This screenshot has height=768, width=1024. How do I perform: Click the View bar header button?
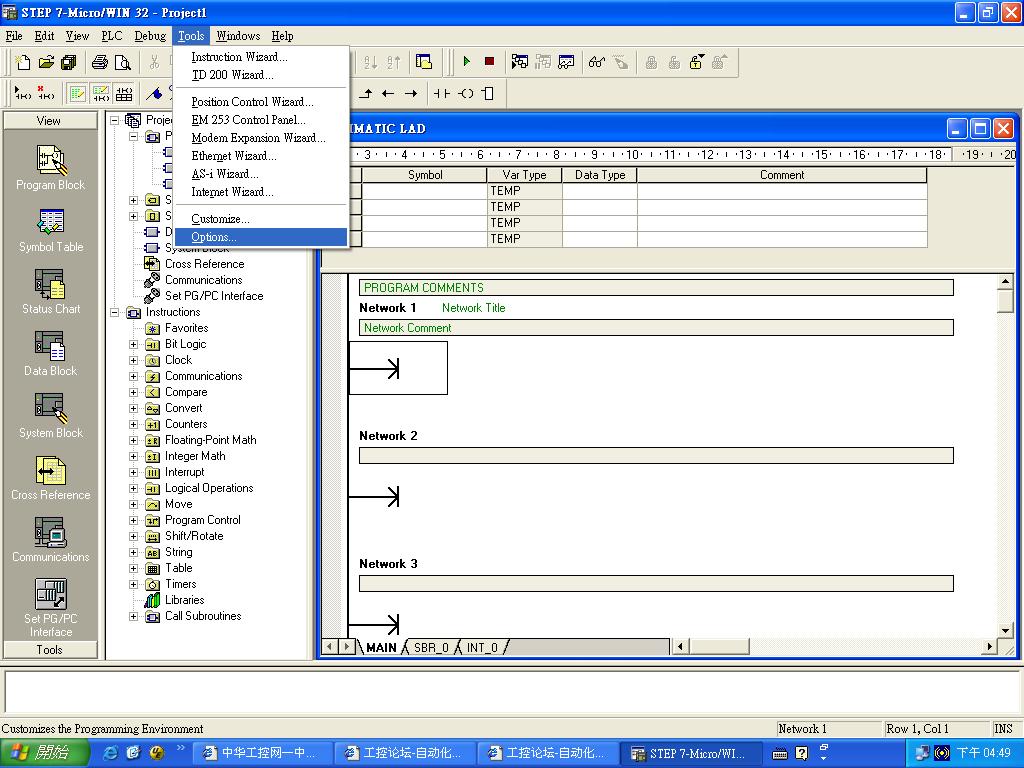tap(50, 121)
